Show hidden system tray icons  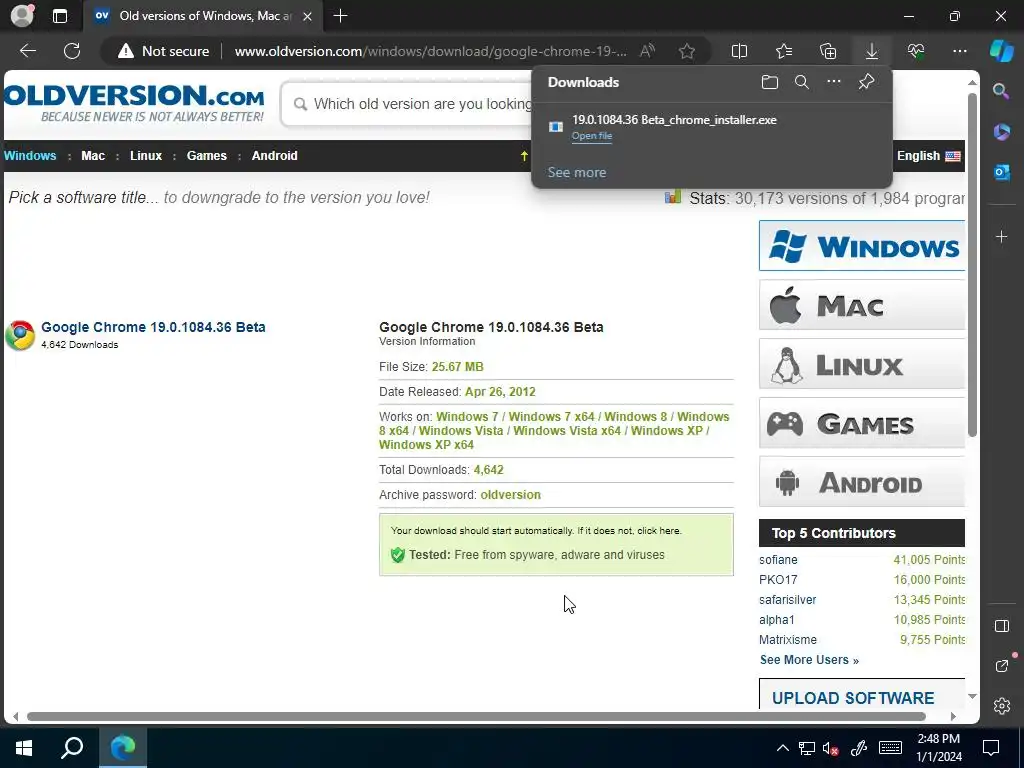[x=782, y=748]
